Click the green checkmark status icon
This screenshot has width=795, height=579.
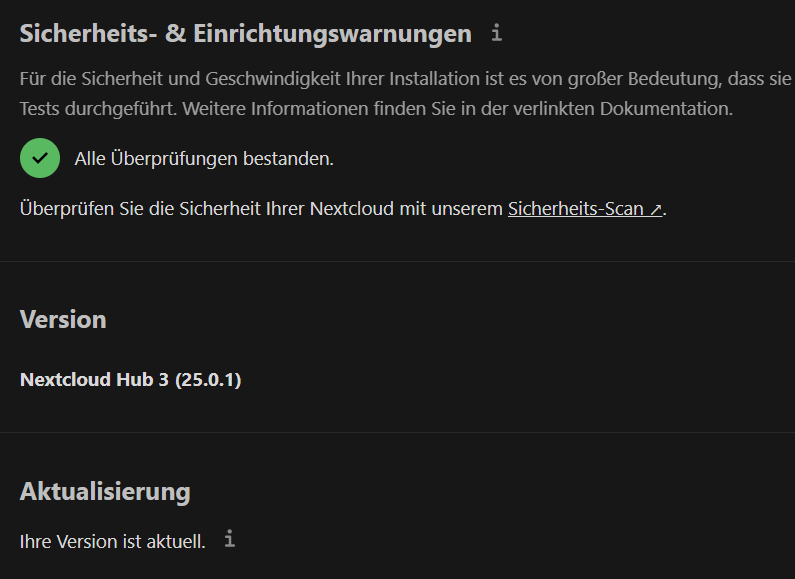pyautogui.click(x=40, y=158)
